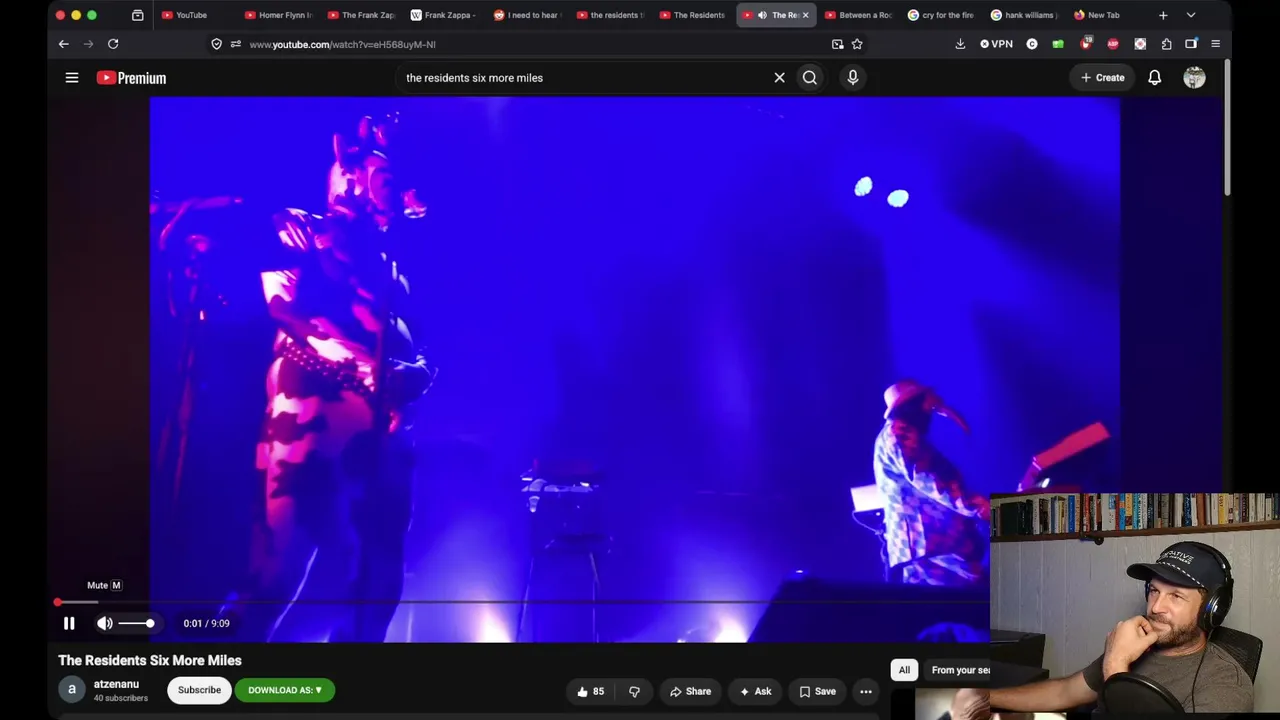Image resolution: width=1280 pixels, height=720 pixels.
Task: Like the video with 85 likes
Action: coord(590,691)
